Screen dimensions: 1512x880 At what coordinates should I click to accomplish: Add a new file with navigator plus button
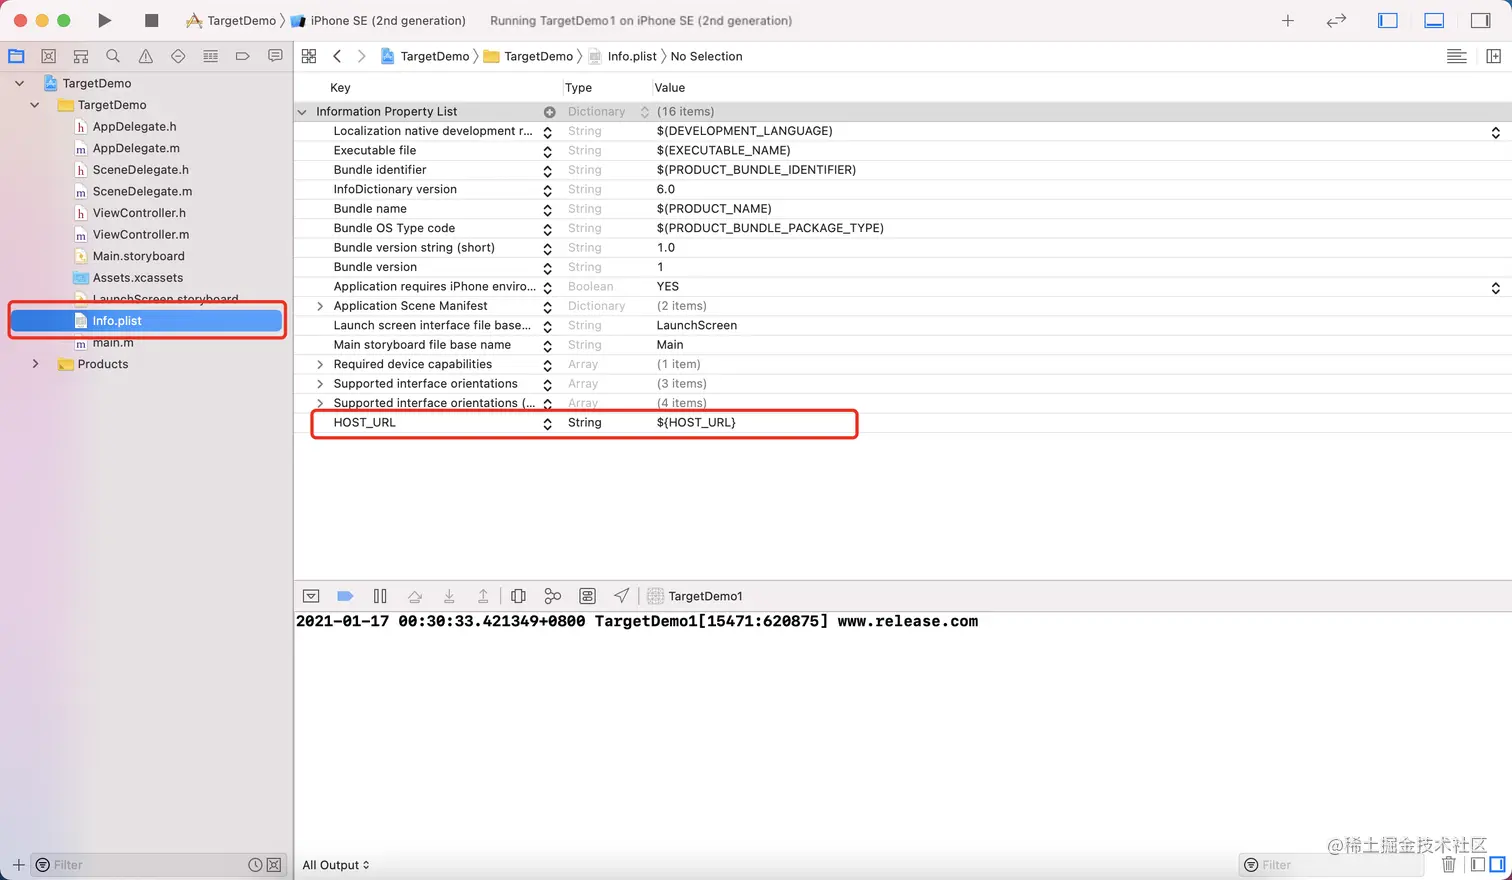pyautogui.click(x=18, y=865)
